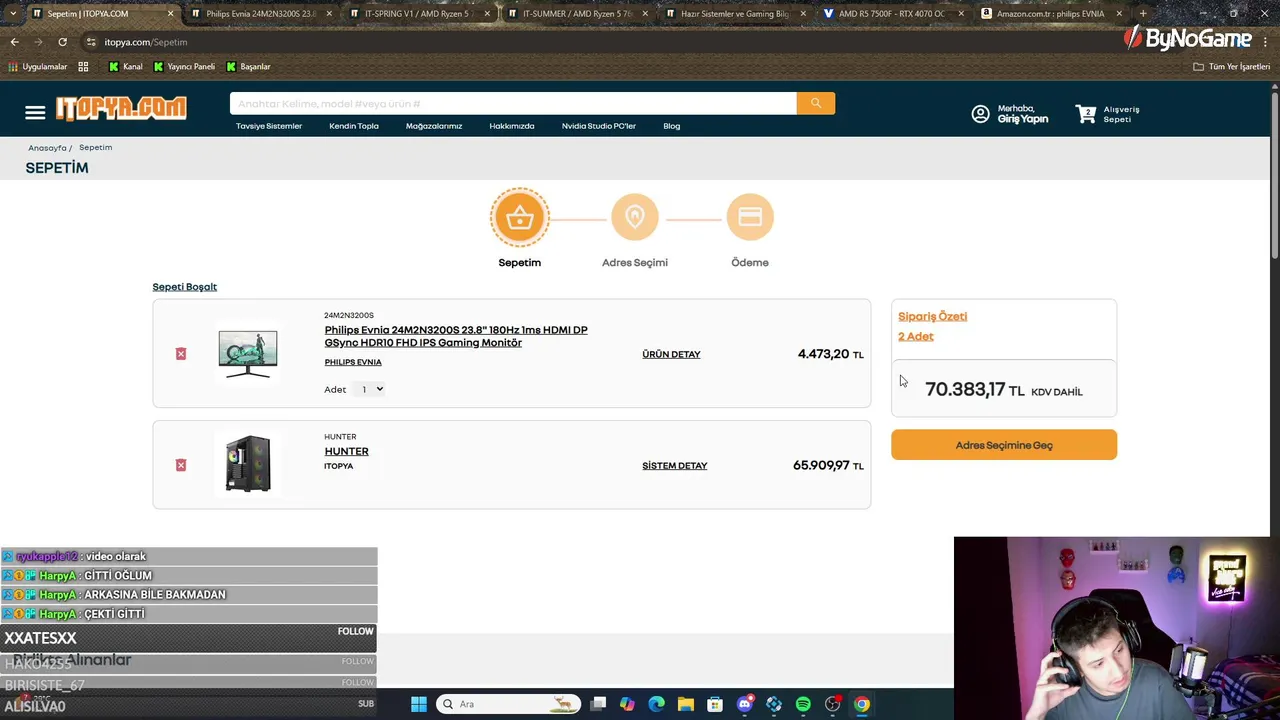
Task: Open Microsoft Edge from the taskbar
Action: pos(656,704)
